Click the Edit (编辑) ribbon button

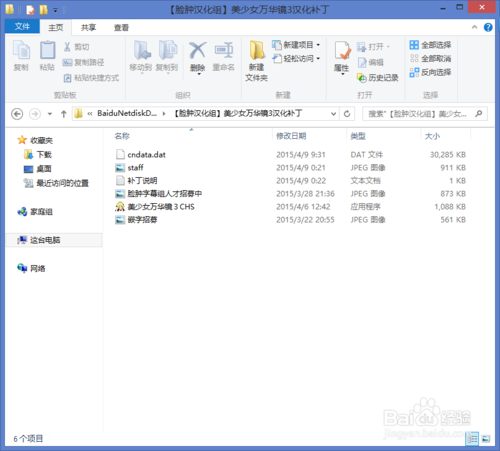pos(370,62)
